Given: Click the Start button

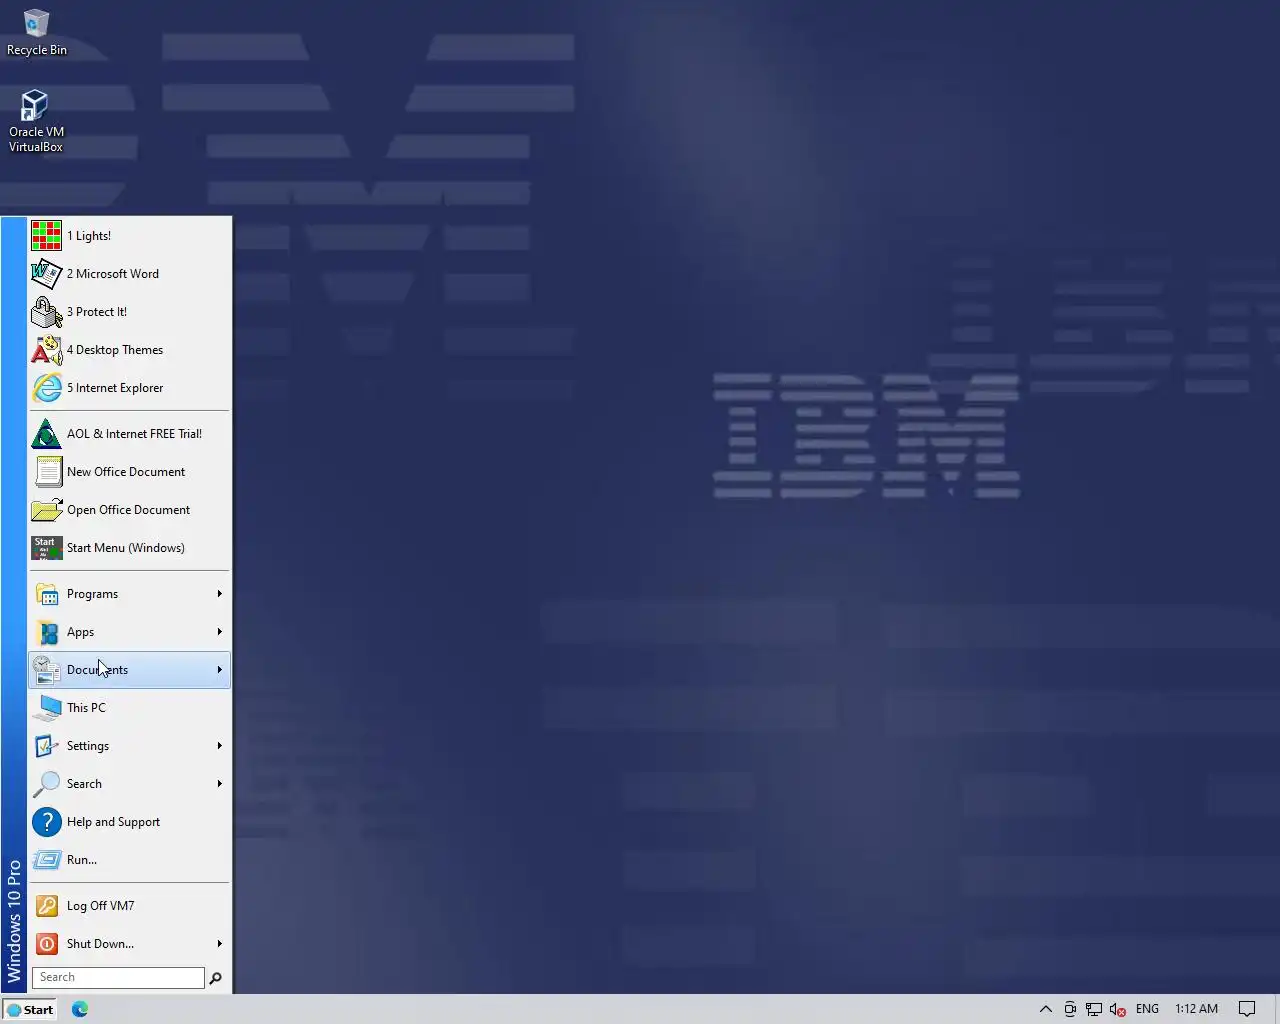Looking at the screenshot, I should point(29,1009).
